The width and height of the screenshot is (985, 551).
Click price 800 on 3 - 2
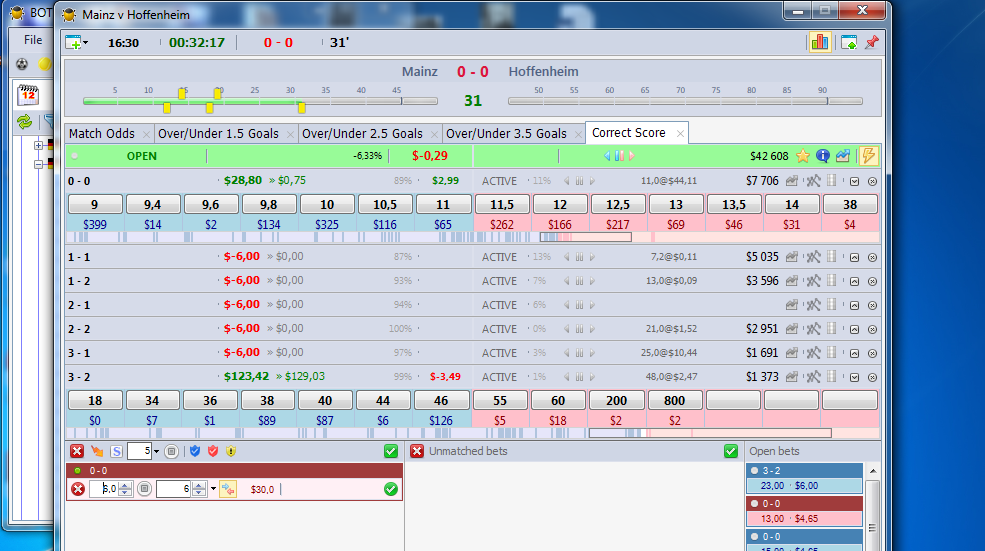(674, 401)
